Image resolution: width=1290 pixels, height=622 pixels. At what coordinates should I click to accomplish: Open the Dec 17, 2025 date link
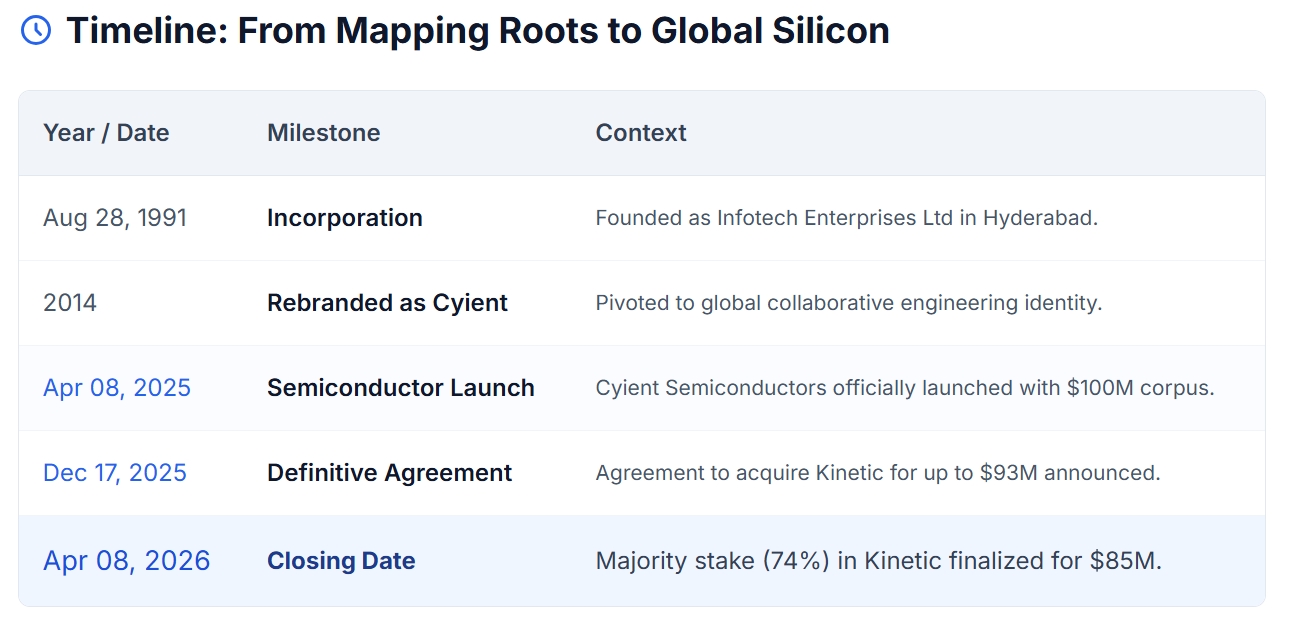(115, 473)
